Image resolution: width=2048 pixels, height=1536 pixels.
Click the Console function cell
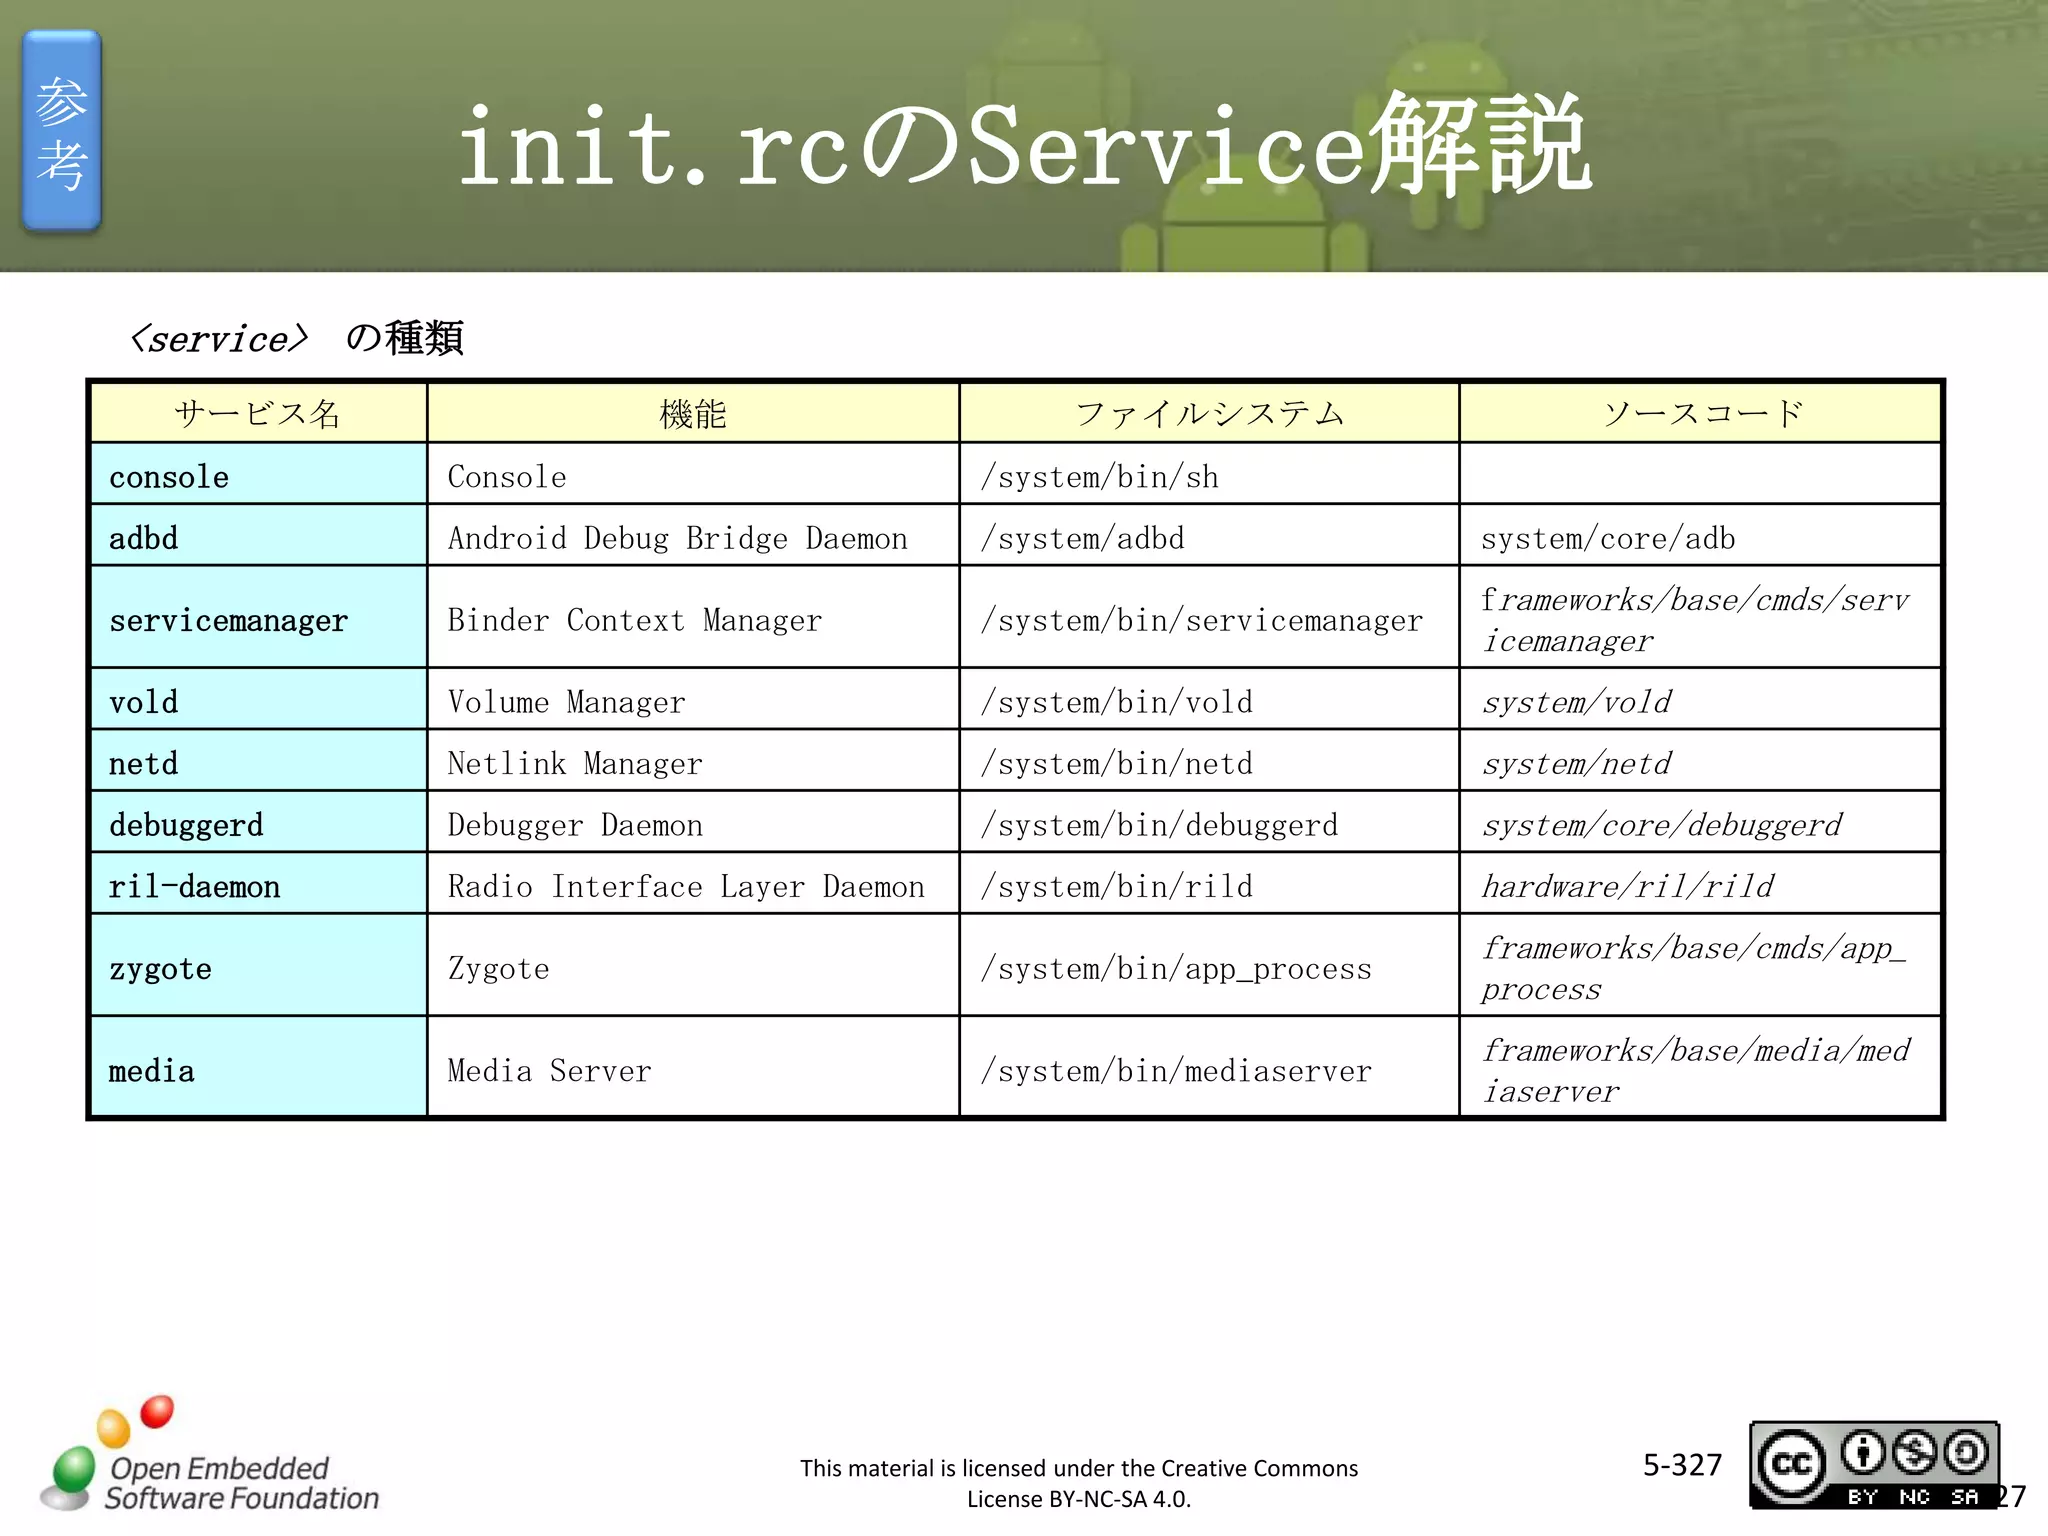693,474
